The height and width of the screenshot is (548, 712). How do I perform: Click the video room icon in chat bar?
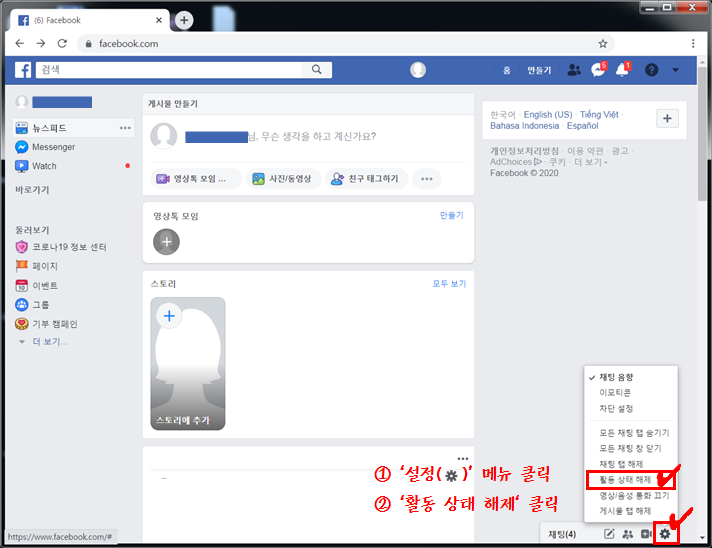pos(646,534)
